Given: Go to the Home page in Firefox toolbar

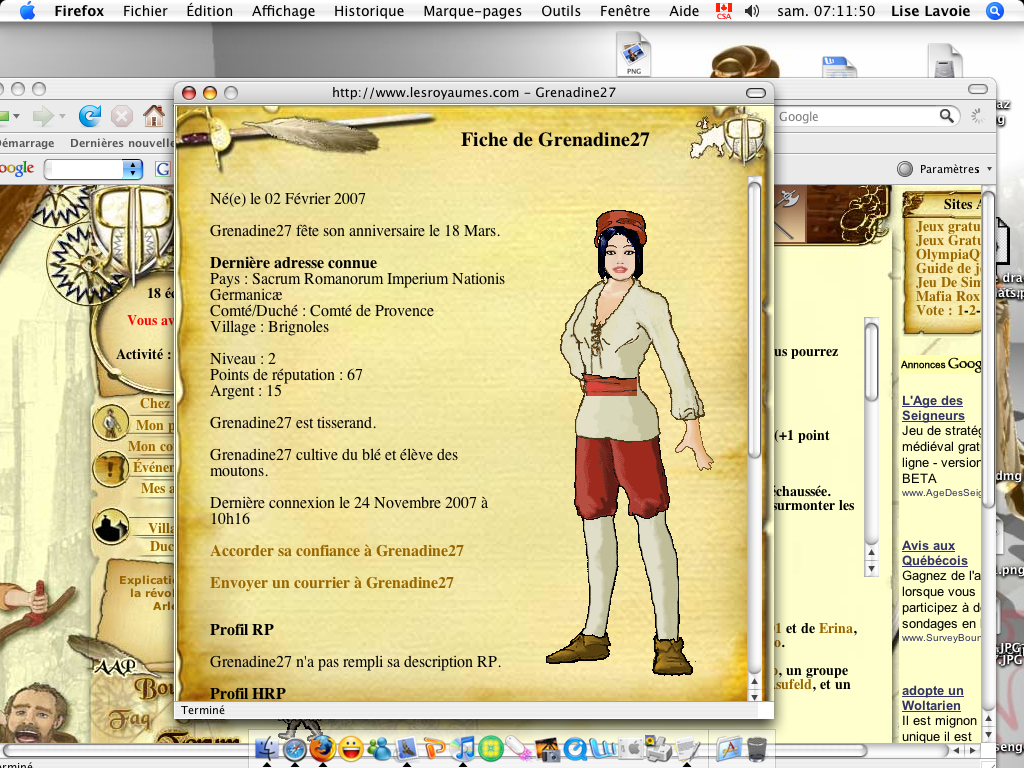Looking at the screenshot, I should pyautogui.click(x=154, y=116).
